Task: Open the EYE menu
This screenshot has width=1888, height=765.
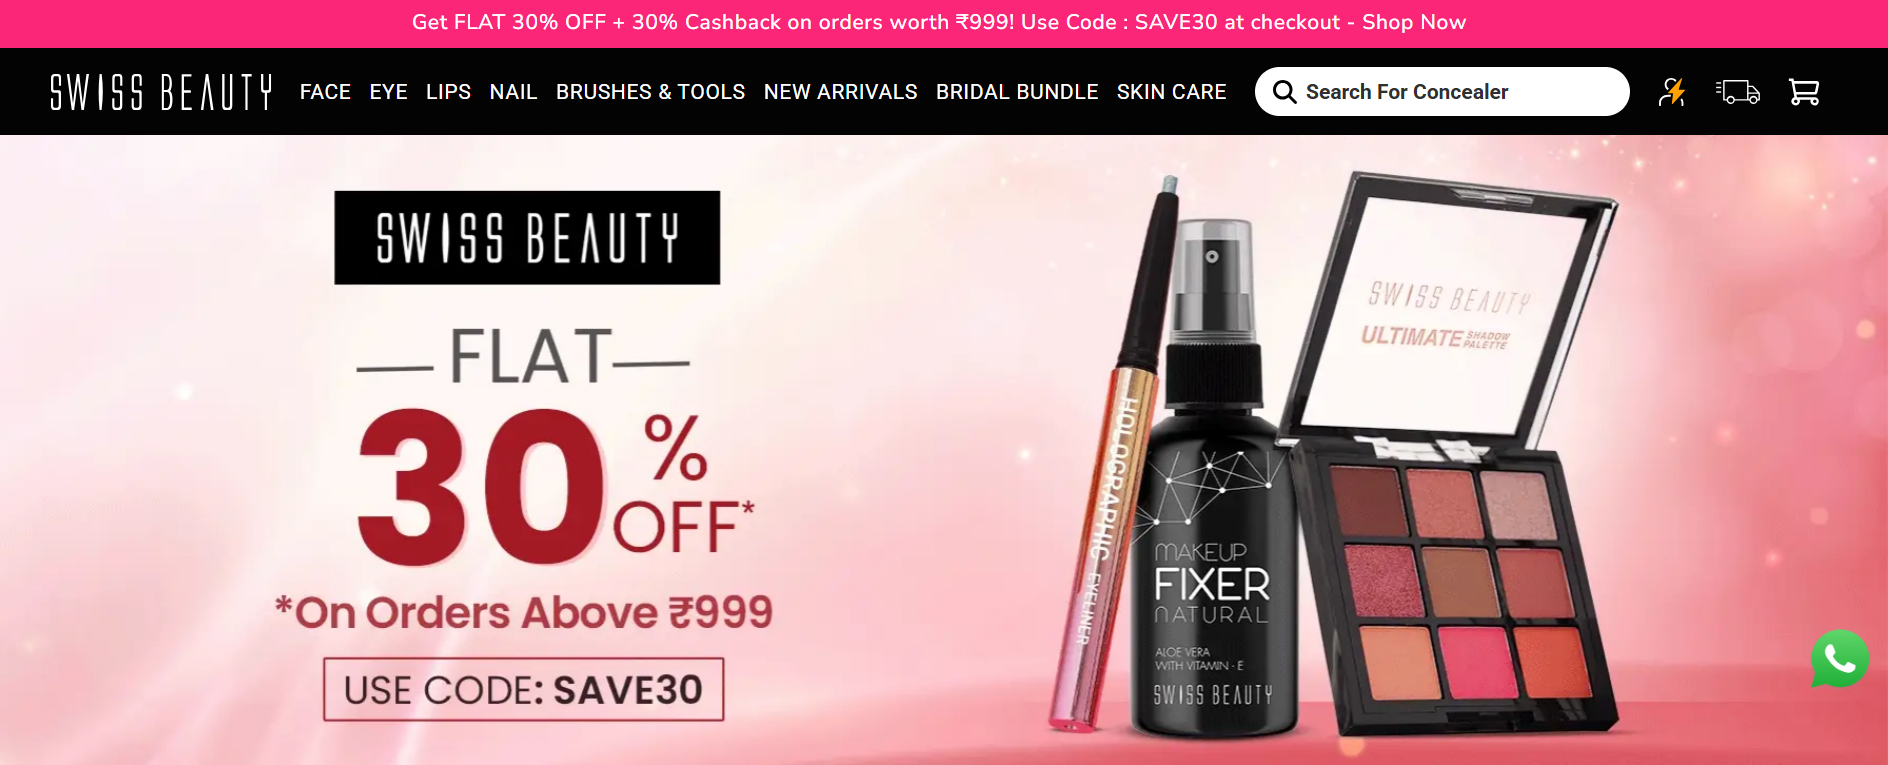Action: click(388, 92)
